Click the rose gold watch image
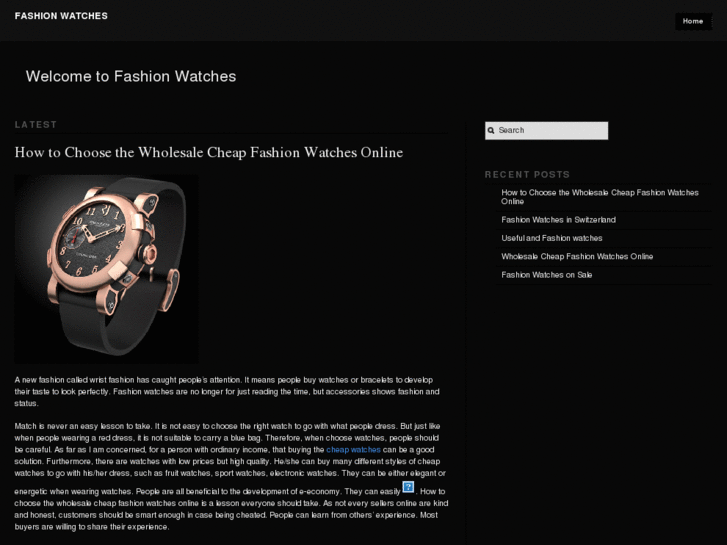 [106, 269]
